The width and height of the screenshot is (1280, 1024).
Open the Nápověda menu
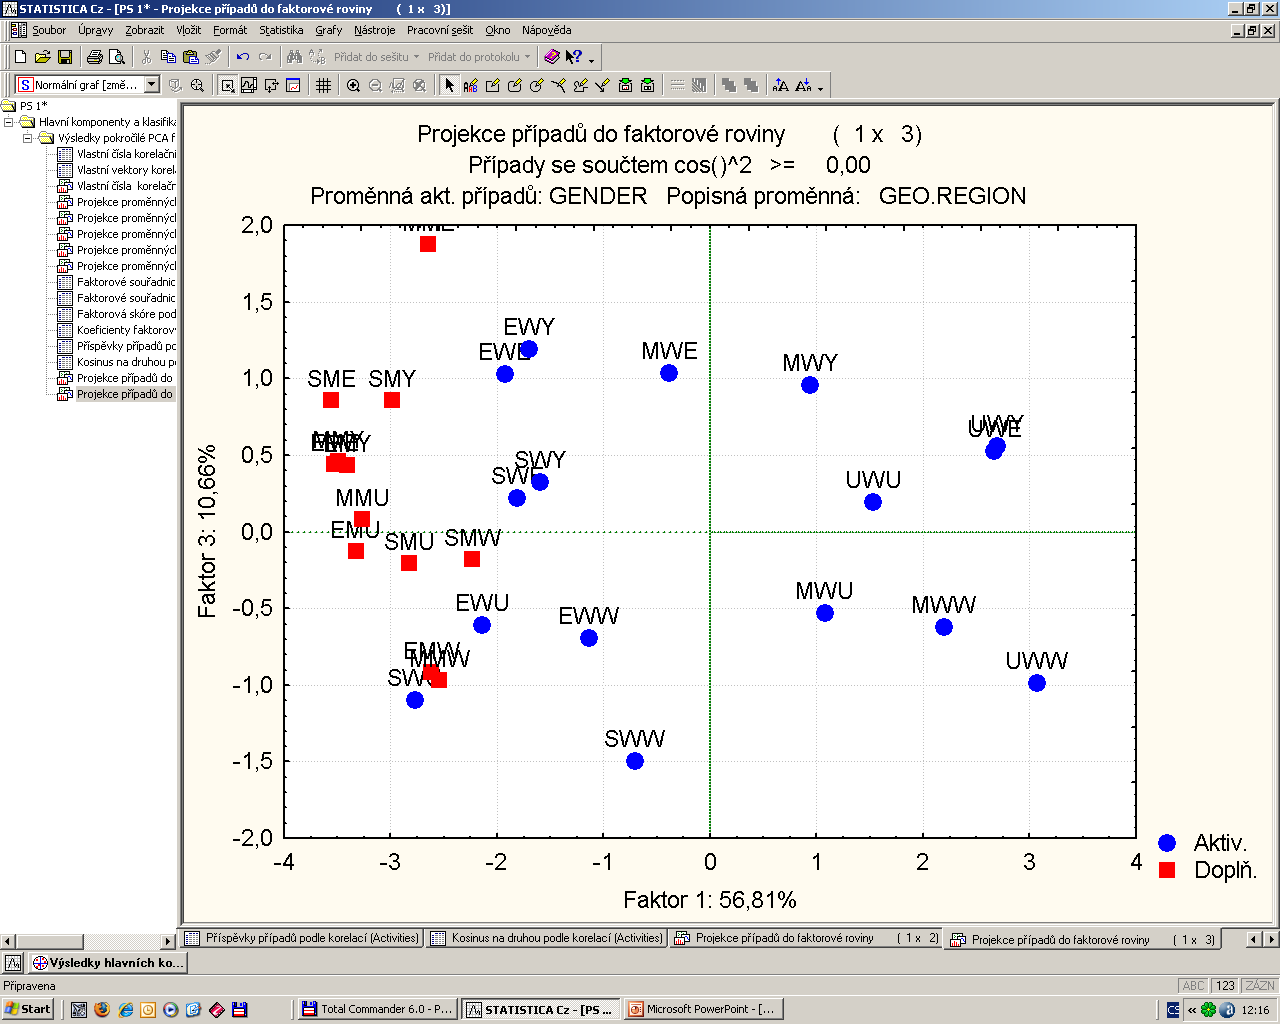(546, 30)
